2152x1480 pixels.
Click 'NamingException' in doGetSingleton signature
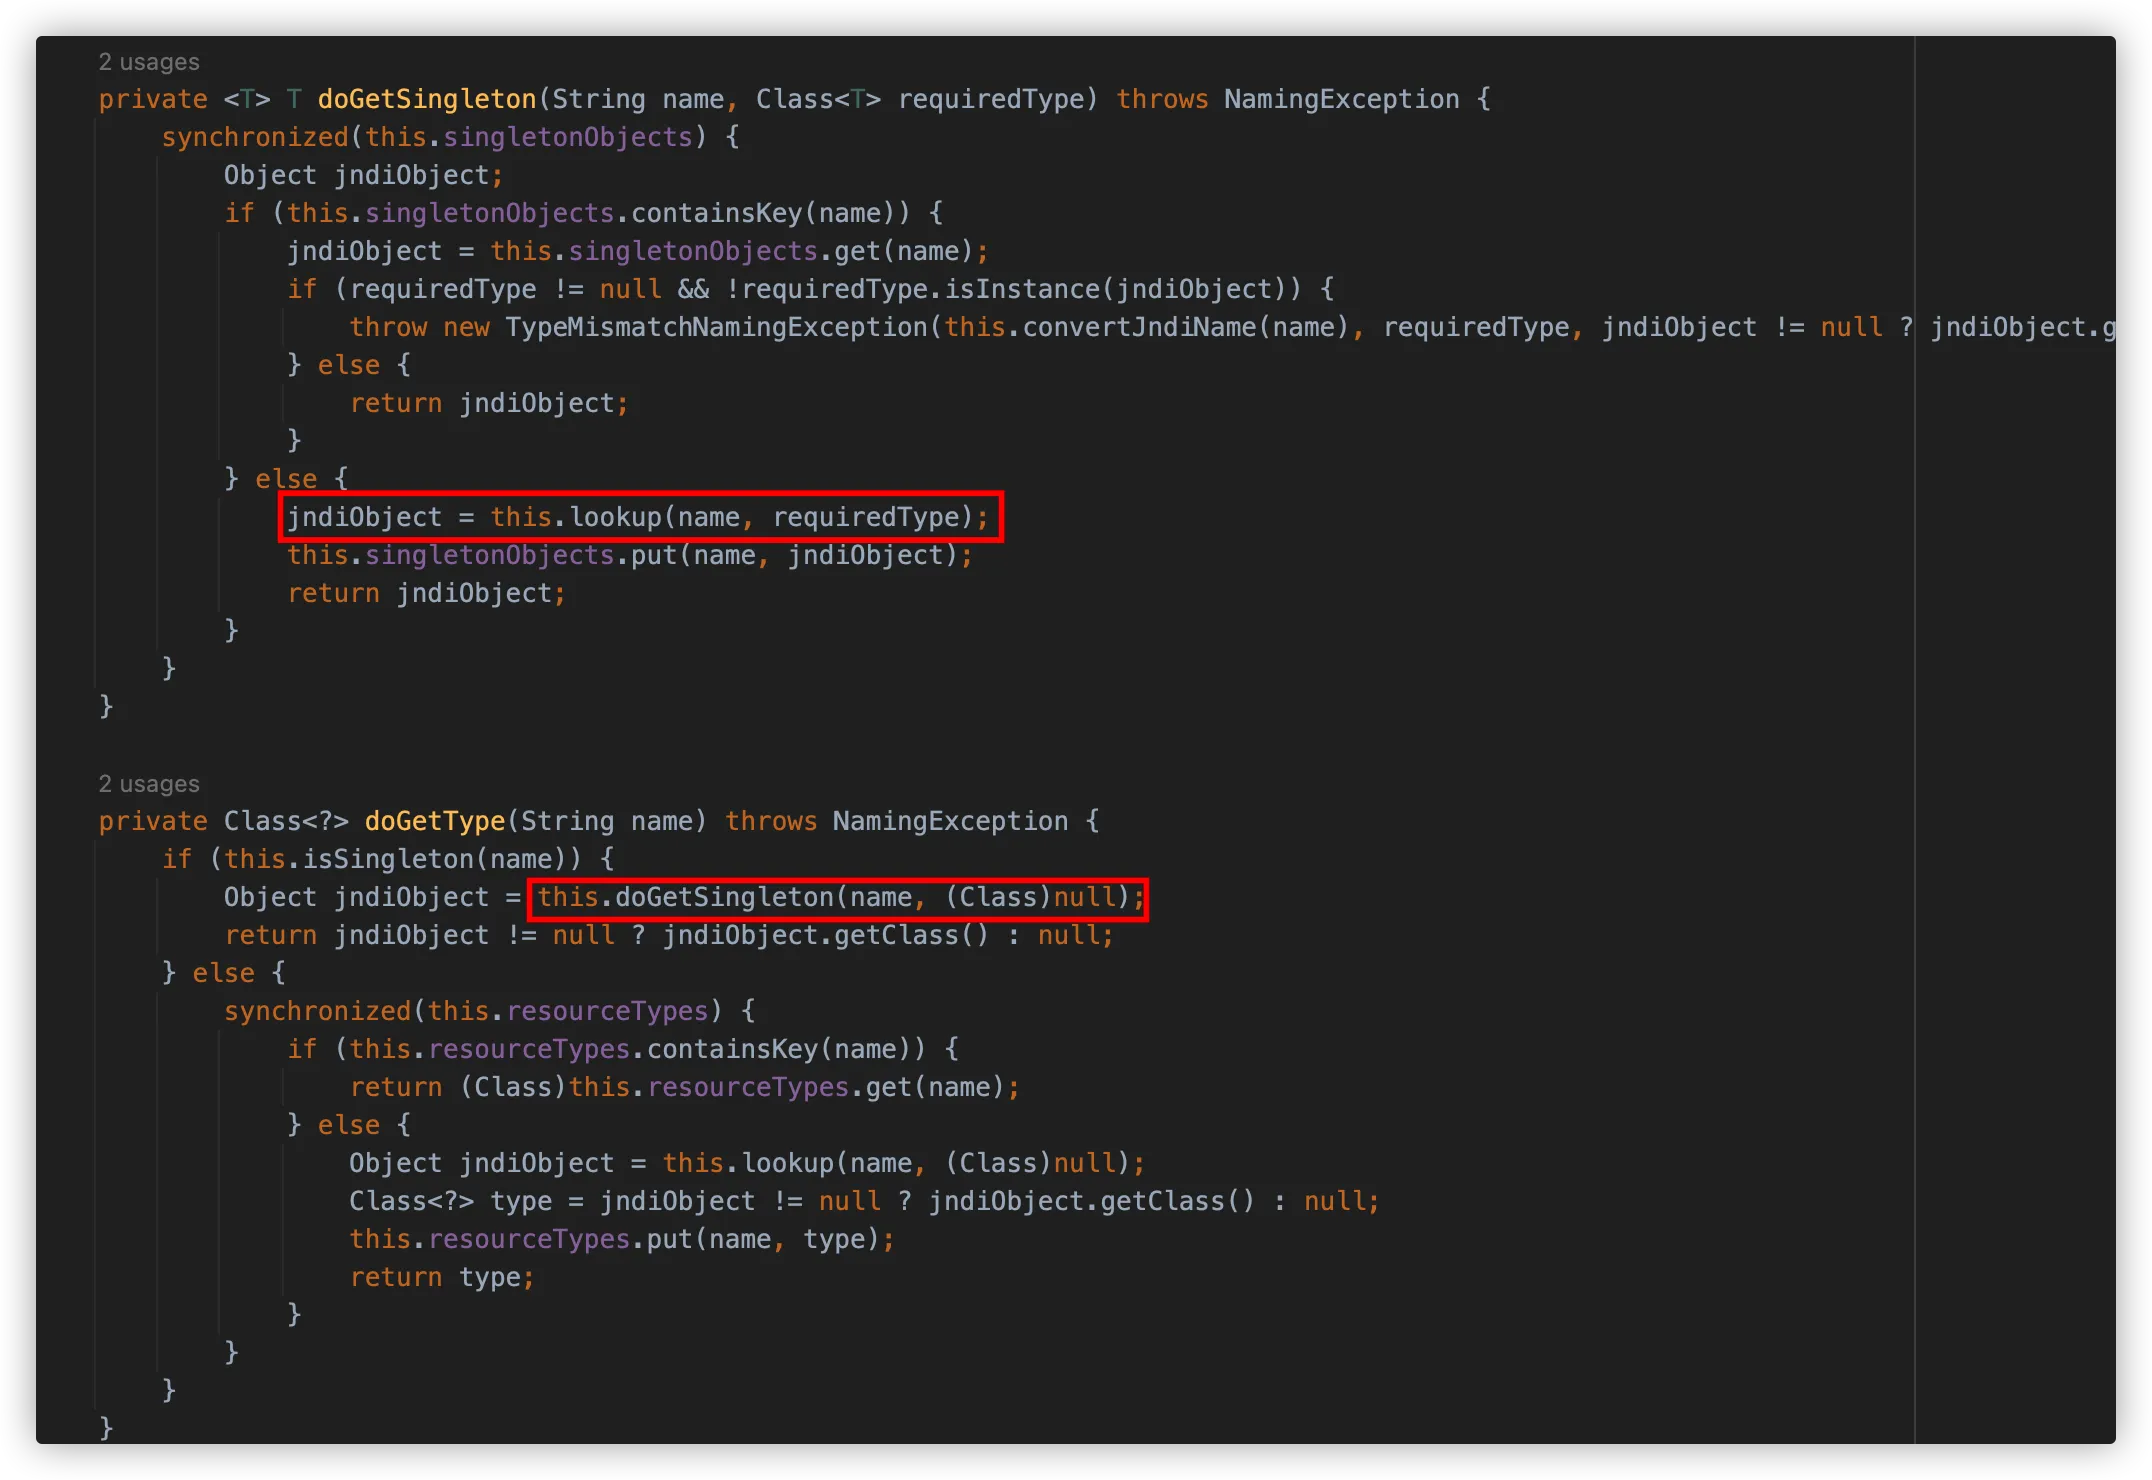tap(1342, 99)
